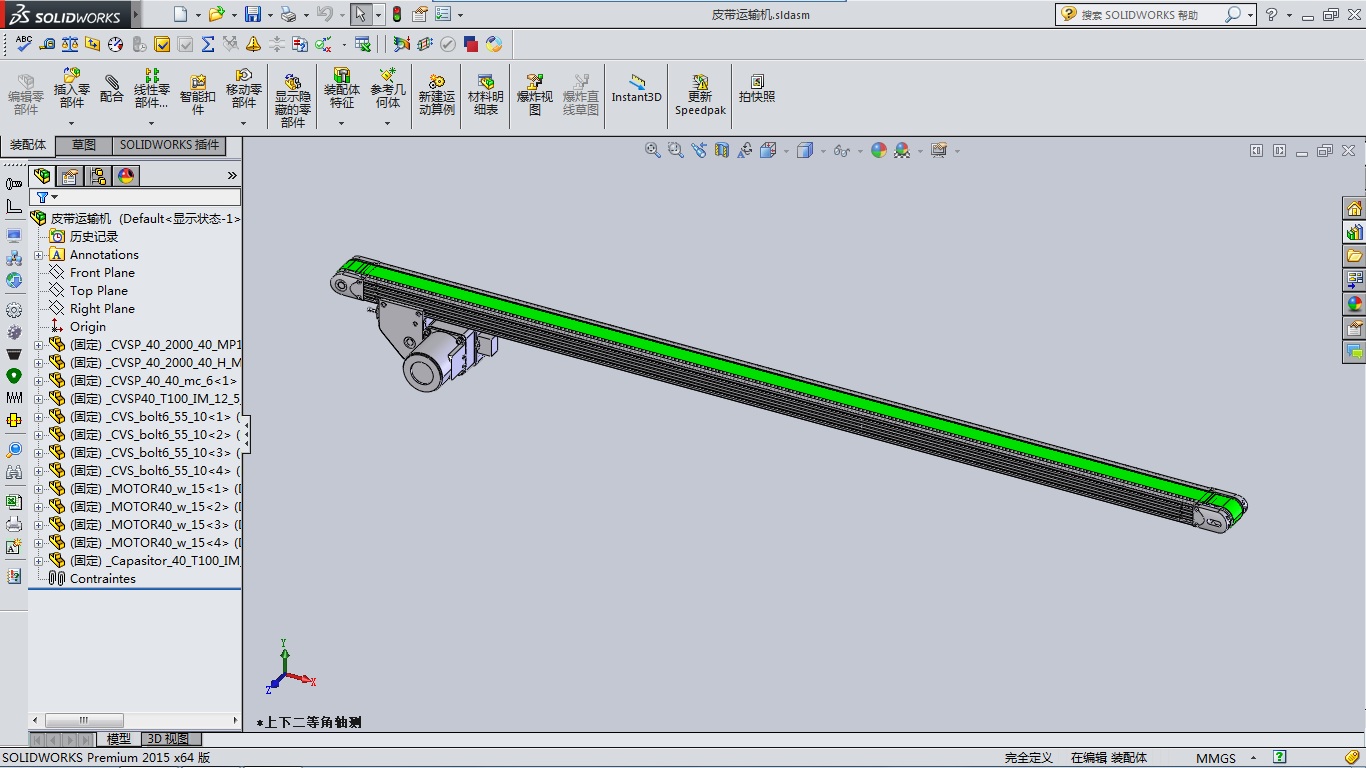Expand FeatureManager panel with double chevron
This screenshot has width=1366, height=768.
click(232, 176)
